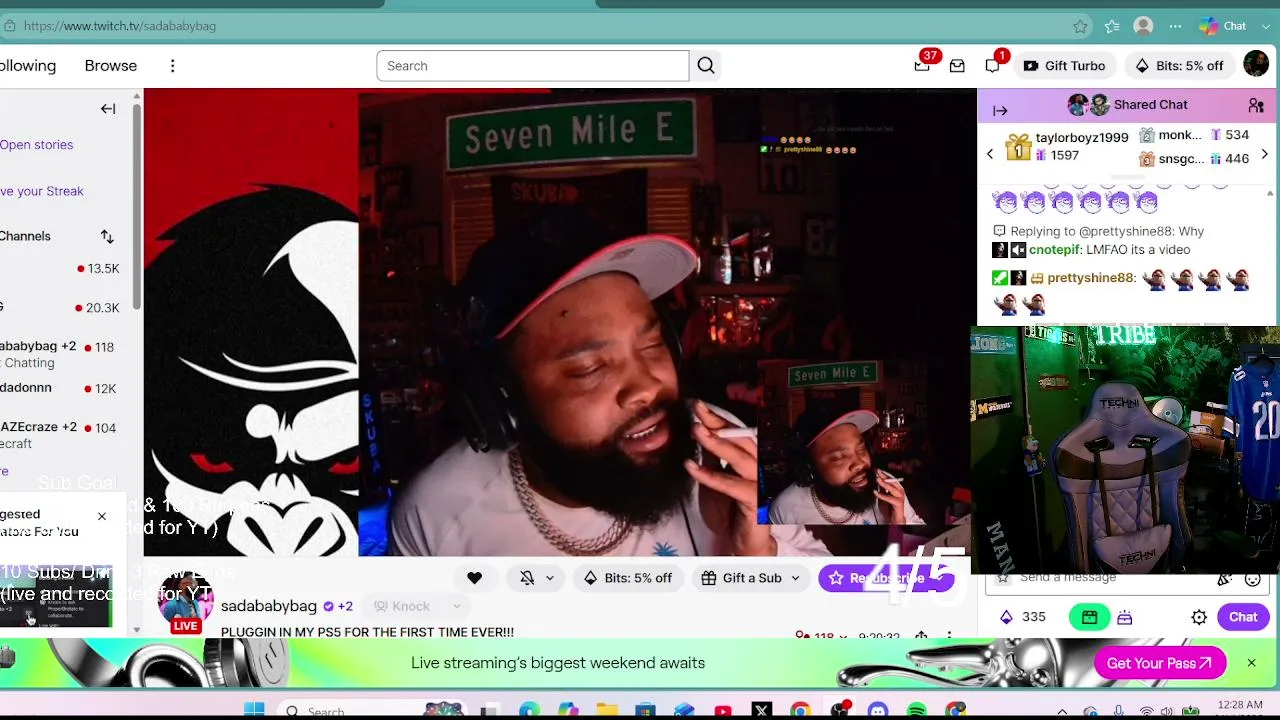Open the emote picker in chat
1280x720 pixels.
[1253, 578]
